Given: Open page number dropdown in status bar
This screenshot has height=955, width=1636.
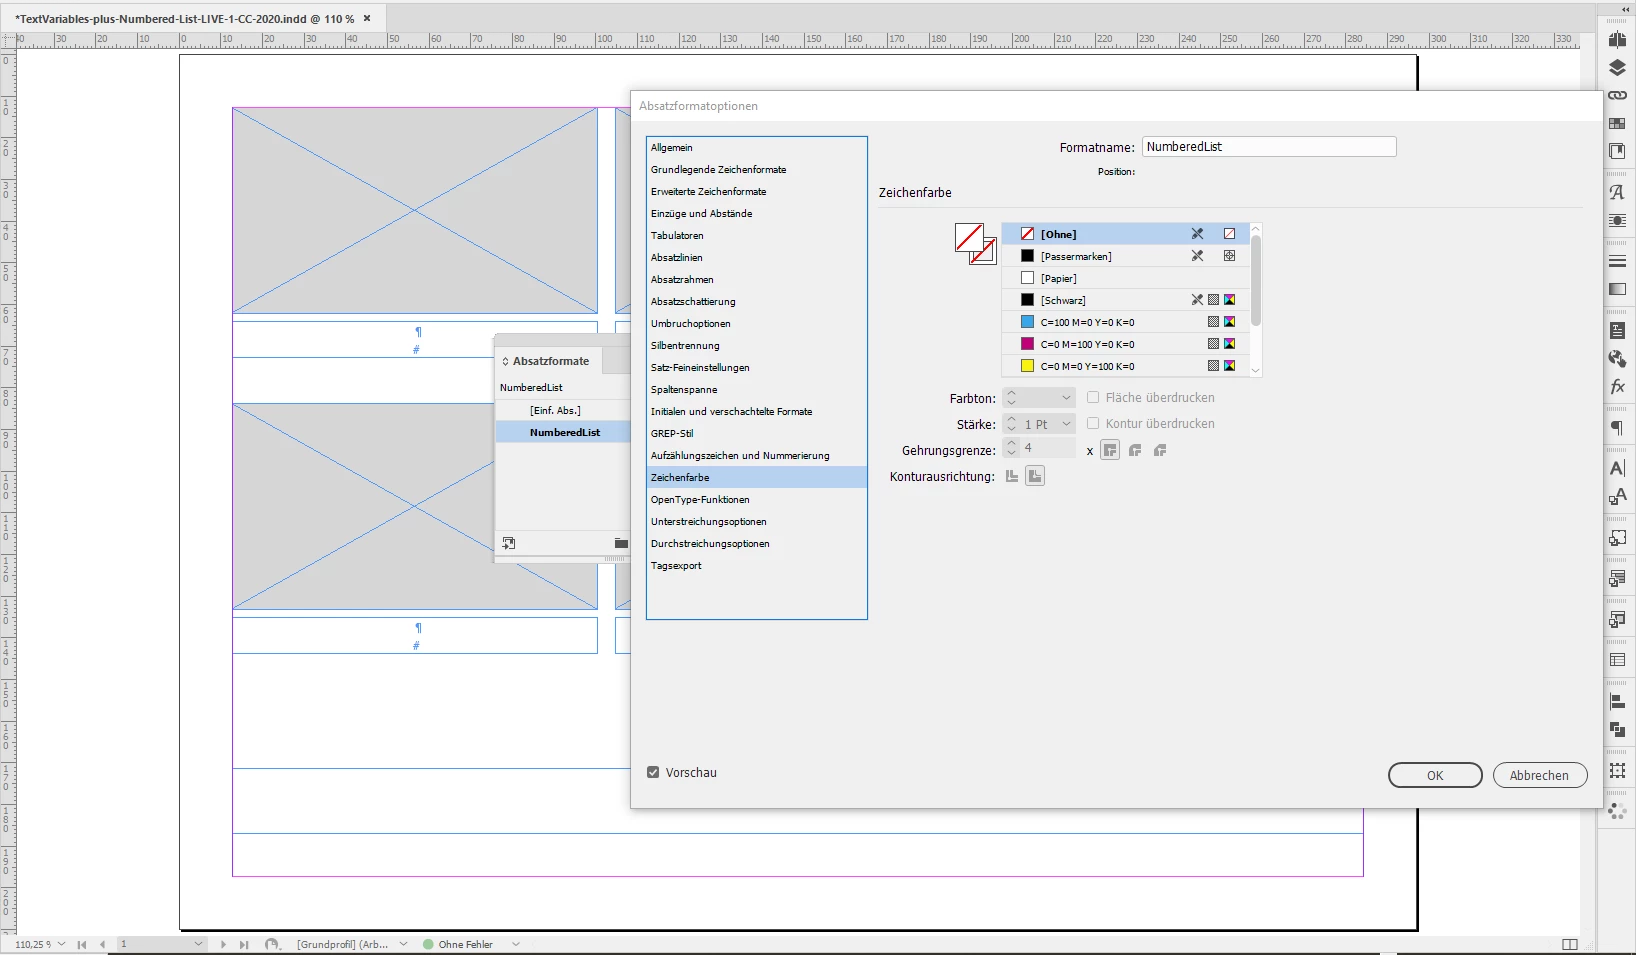Looking at the screenshot, I should pyautogui.click(x=198, y=944).
